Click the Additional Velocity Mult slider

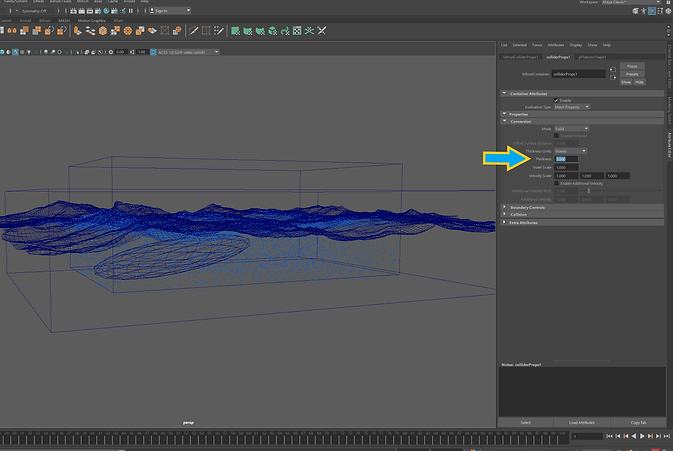click(620, 191)
